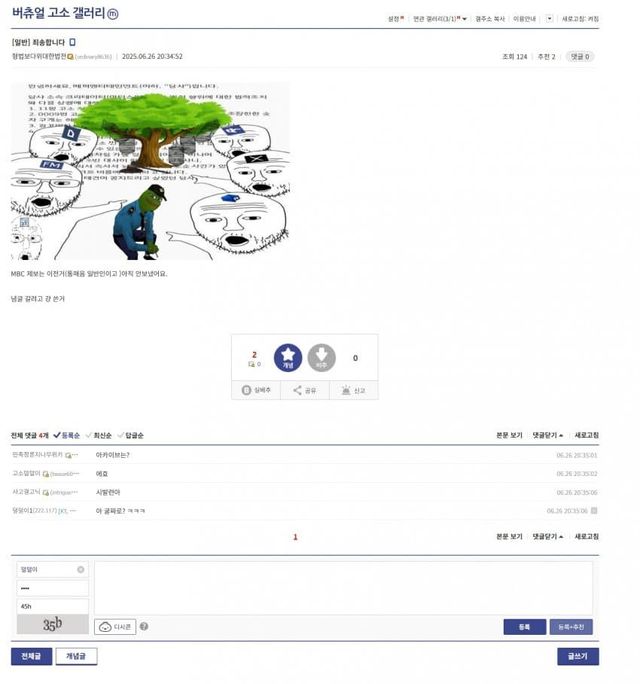Image resolution: width=640 pixels, height=684 pixels.
Task: Switch to the 개념글 tab
Action: (76, 656)
